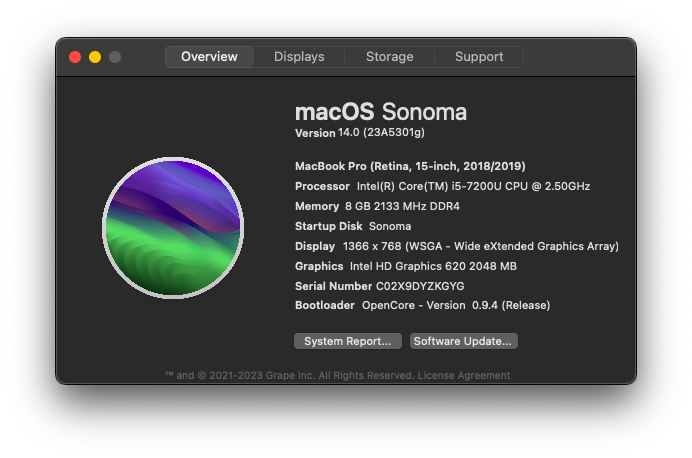Click the 1366 x 768 display value
Screen dimensions: 692x458
coord(481,246)
